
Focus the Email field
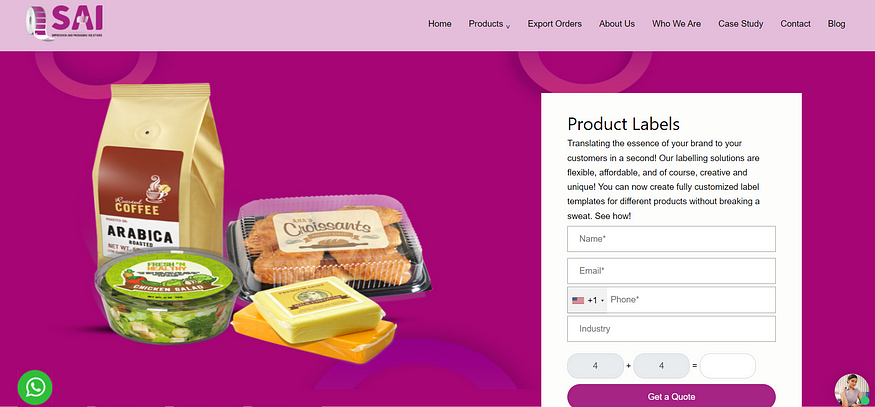(671, 271)
